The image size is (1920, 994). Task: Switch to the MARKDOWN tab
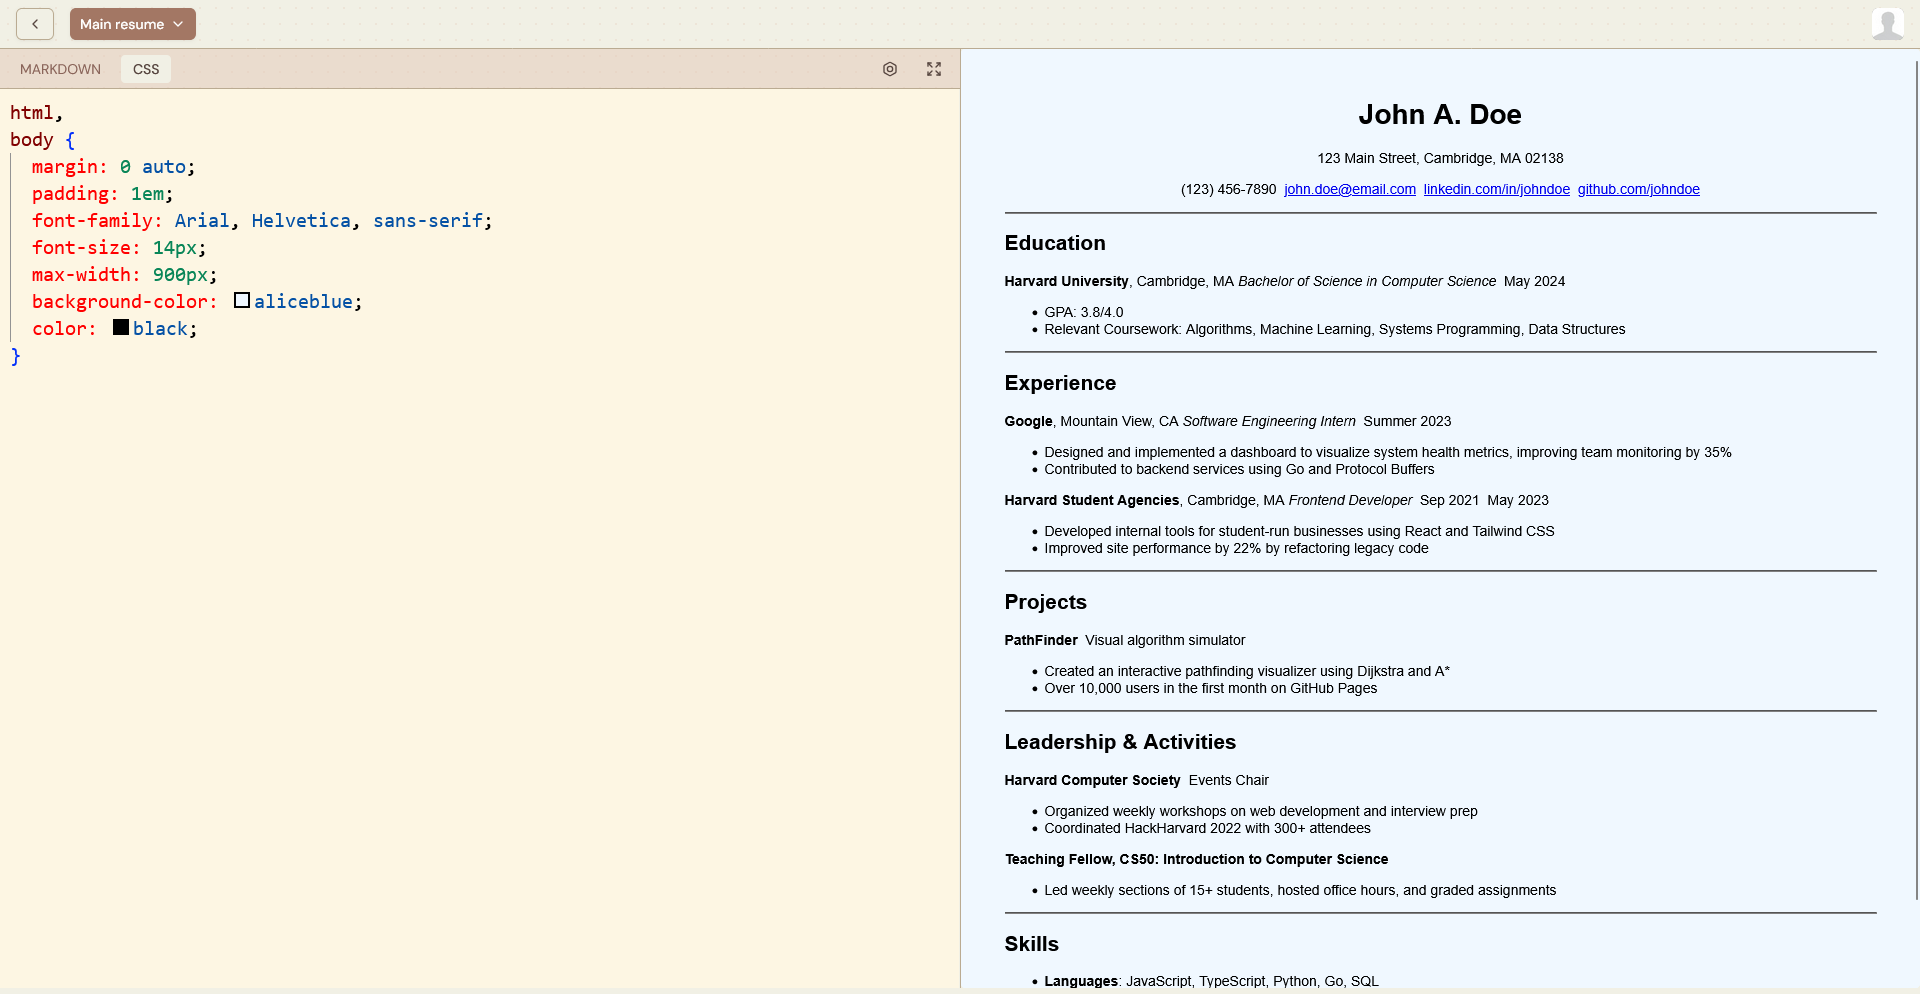coord(60,69)
